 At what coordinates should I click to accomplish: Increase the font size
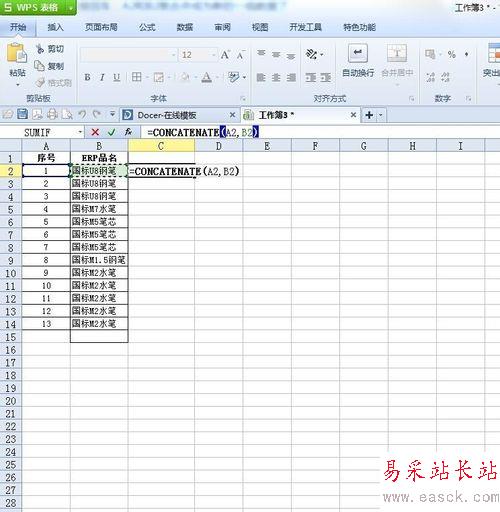225,55
